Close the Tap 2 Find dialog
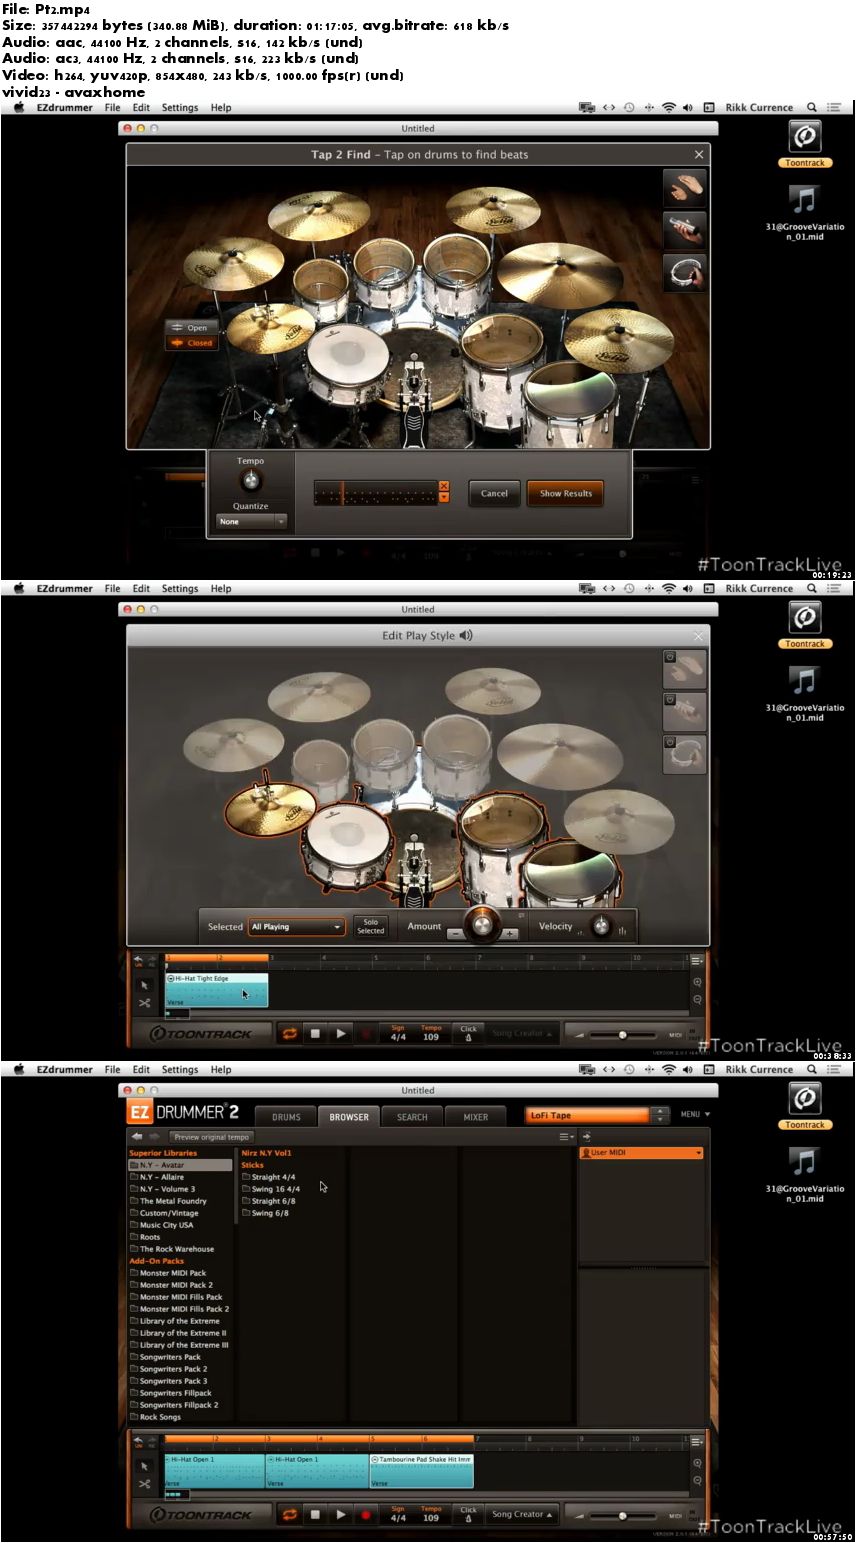The height and width of the screenshot is (1543, 856). (x=699, y=154)
